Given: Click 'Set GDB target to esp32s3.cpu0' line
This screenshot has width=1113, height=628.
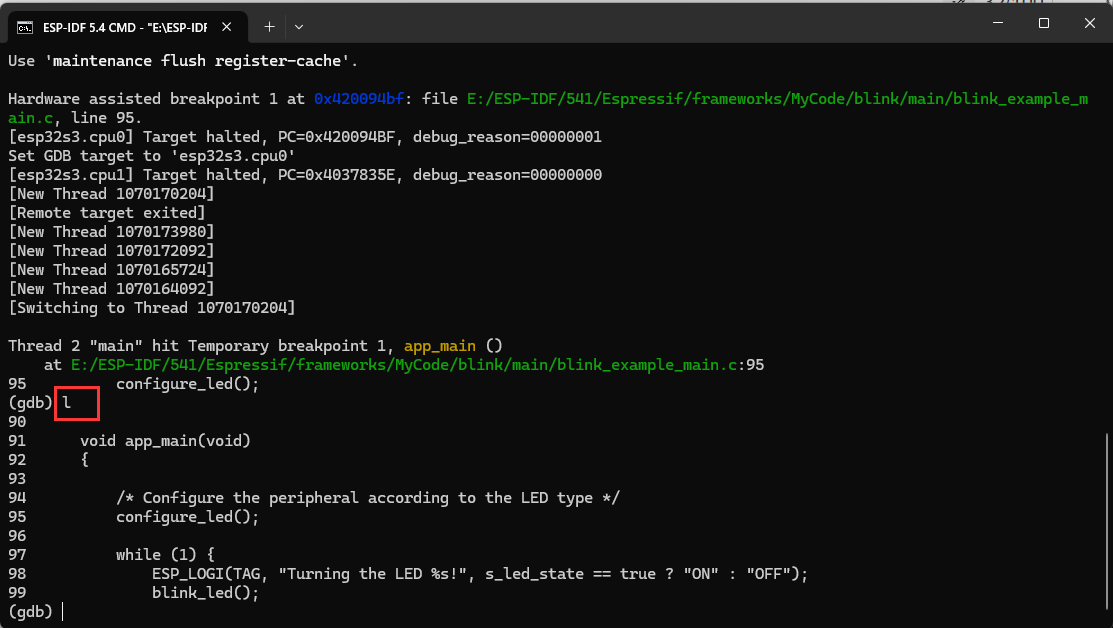Looking at the screenshot, I should tap(151, 155).
